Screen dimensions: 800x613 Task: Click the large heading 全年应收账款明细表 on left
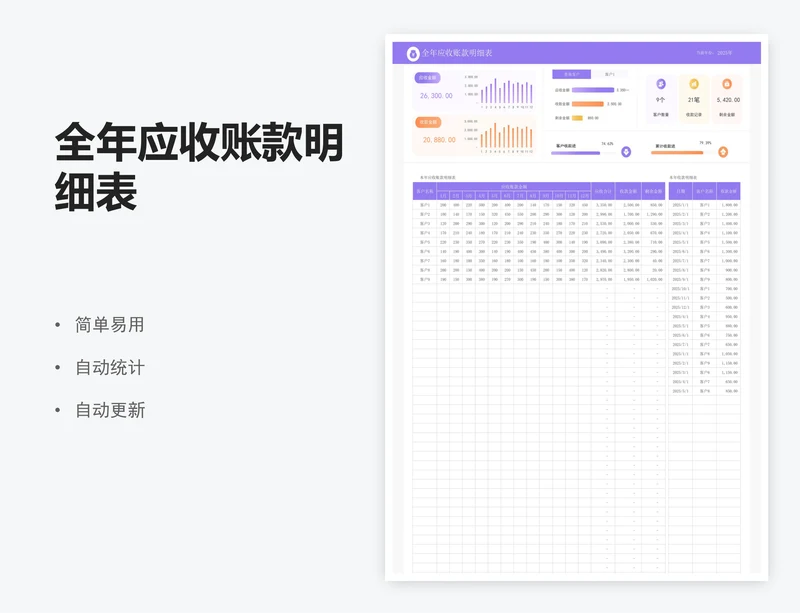pyautogui.click(x=199, y=166)
